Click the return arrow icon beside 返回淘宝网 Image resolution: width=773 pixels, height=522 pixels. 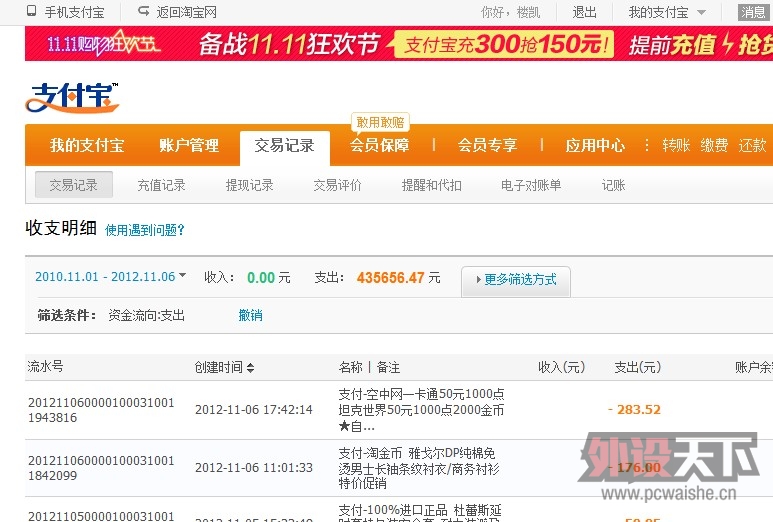(143, 11)
